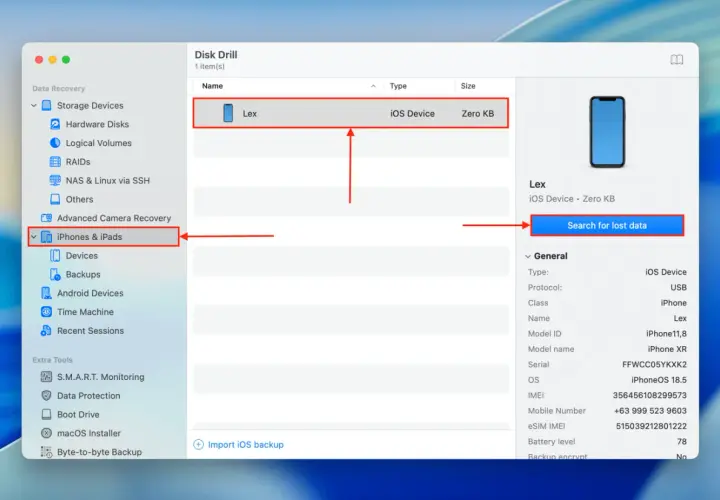This screenshot has width=720, height=500.
Task: Select Devices under iPhones & iPads
Action: 82,255
